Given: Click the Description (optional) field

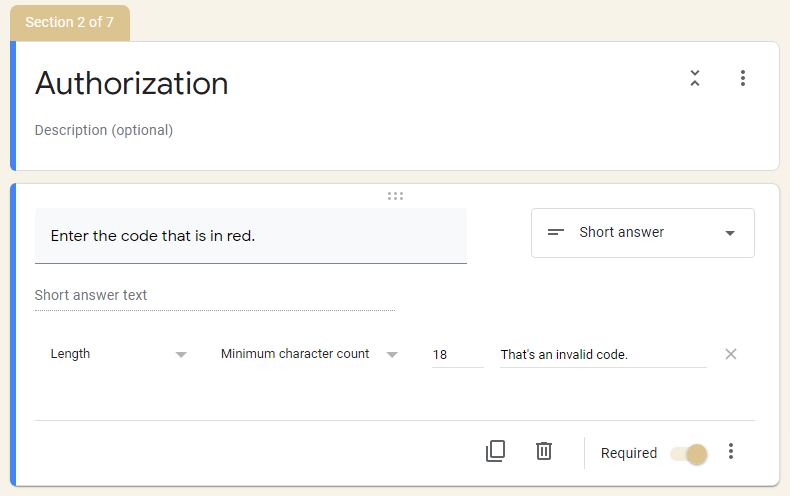Looking at the screenshot, I should pos(104,131).
